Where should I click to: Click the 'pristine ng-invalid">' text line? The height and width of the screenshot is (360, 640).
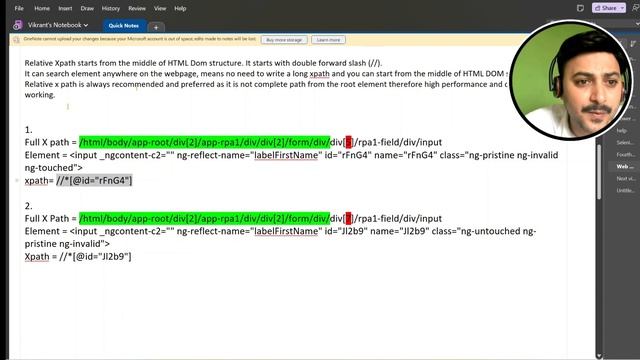point(67,244)
